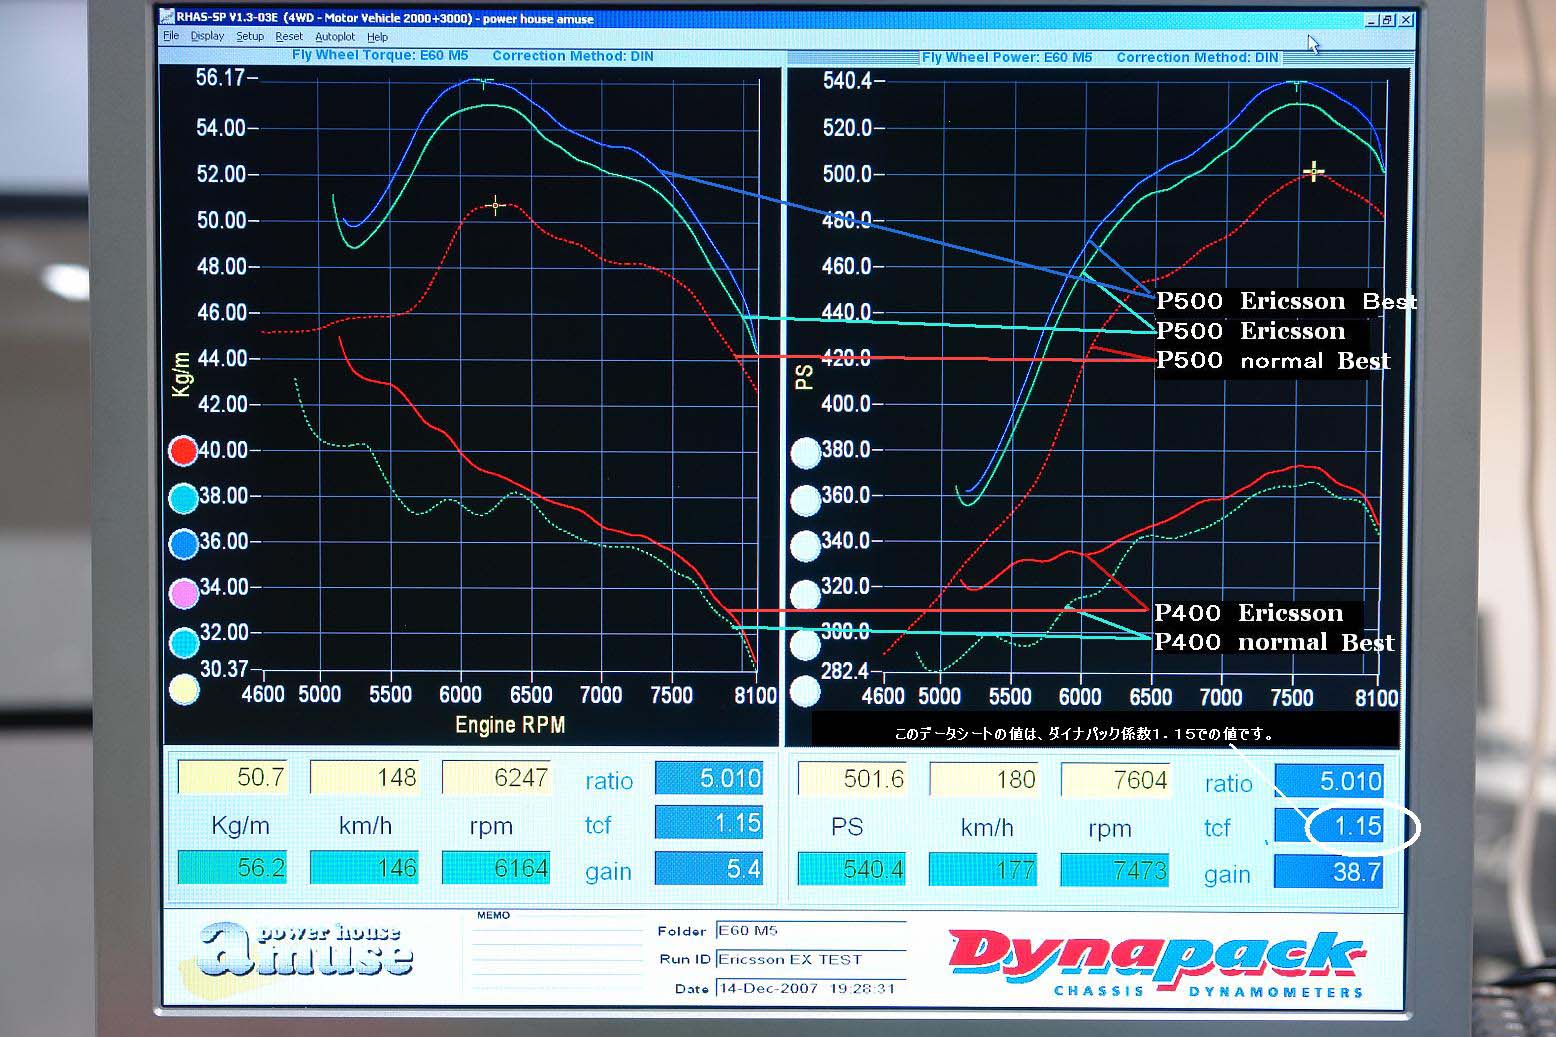The height and width of the screenshot is (1037, 1556).
Task: Click the cyan speed field 146
Action: click(364, 867)
